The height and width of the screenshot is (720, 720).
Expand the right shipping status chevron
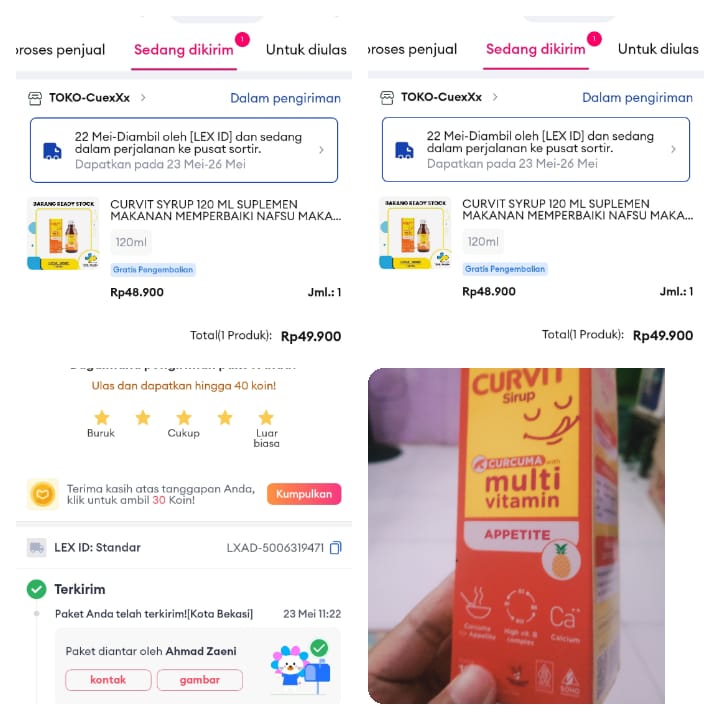coord(673,149)
